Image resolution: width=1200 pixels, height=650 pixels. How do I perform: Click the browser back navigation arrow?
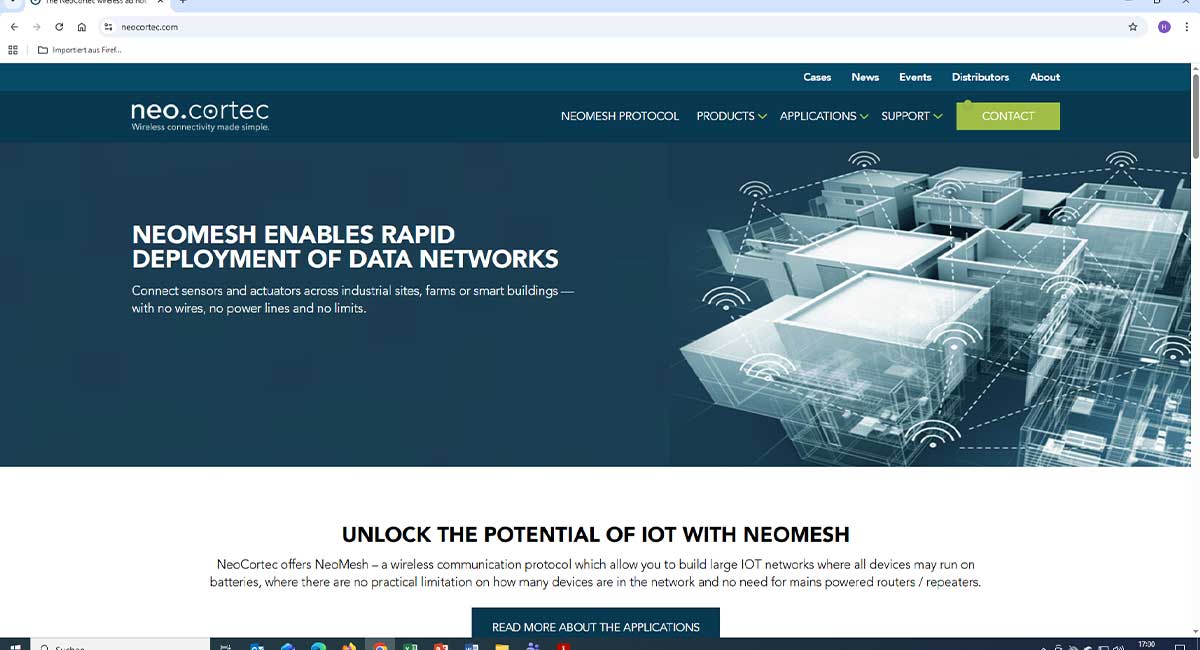pyautogui.click(x=13, y=27)
